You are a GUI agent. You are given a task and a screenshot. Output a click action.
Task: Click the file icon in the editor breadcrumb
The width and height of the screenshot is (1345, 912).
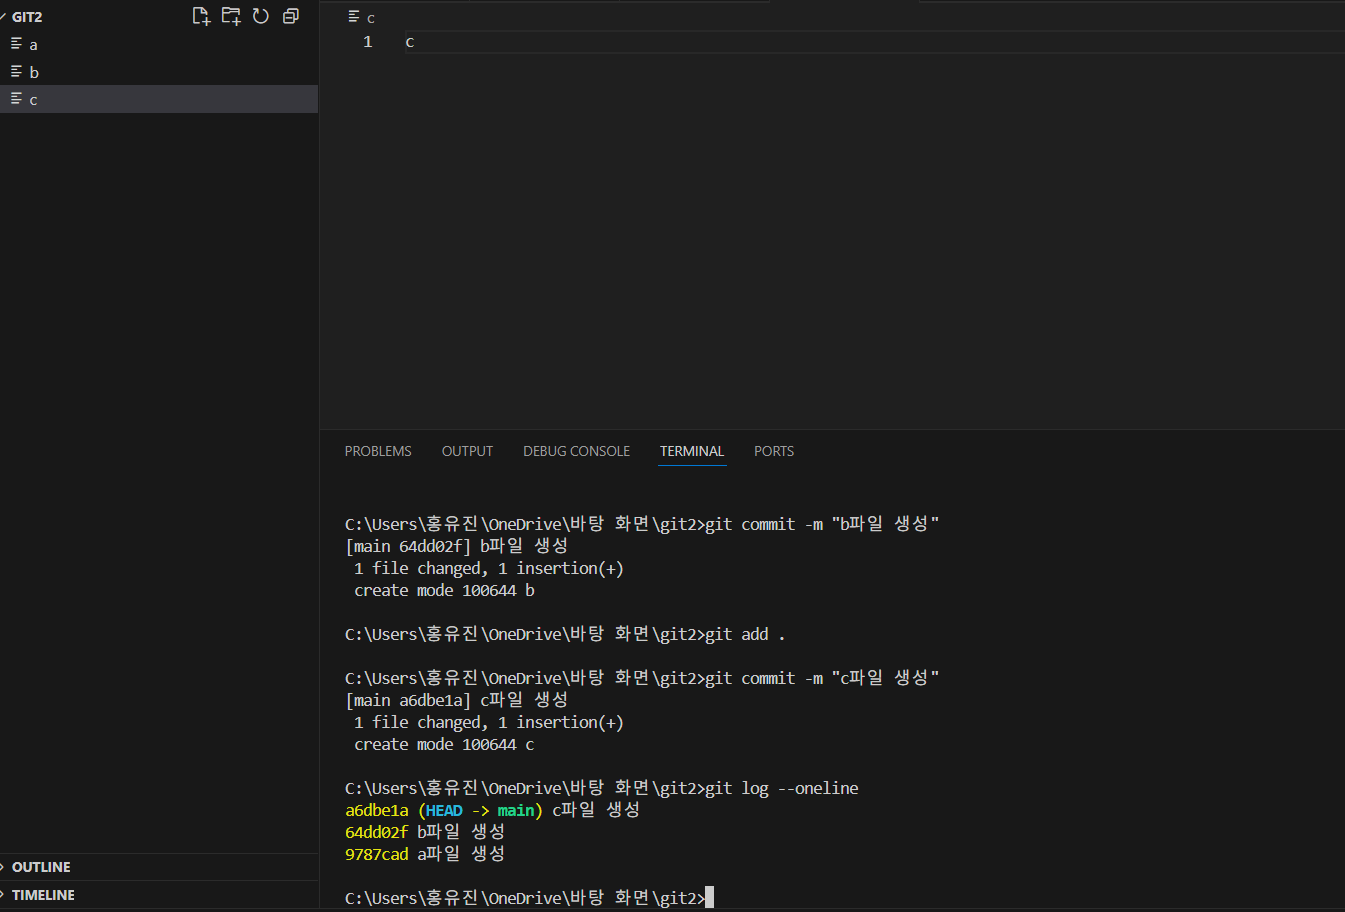(x=354, y=17)
